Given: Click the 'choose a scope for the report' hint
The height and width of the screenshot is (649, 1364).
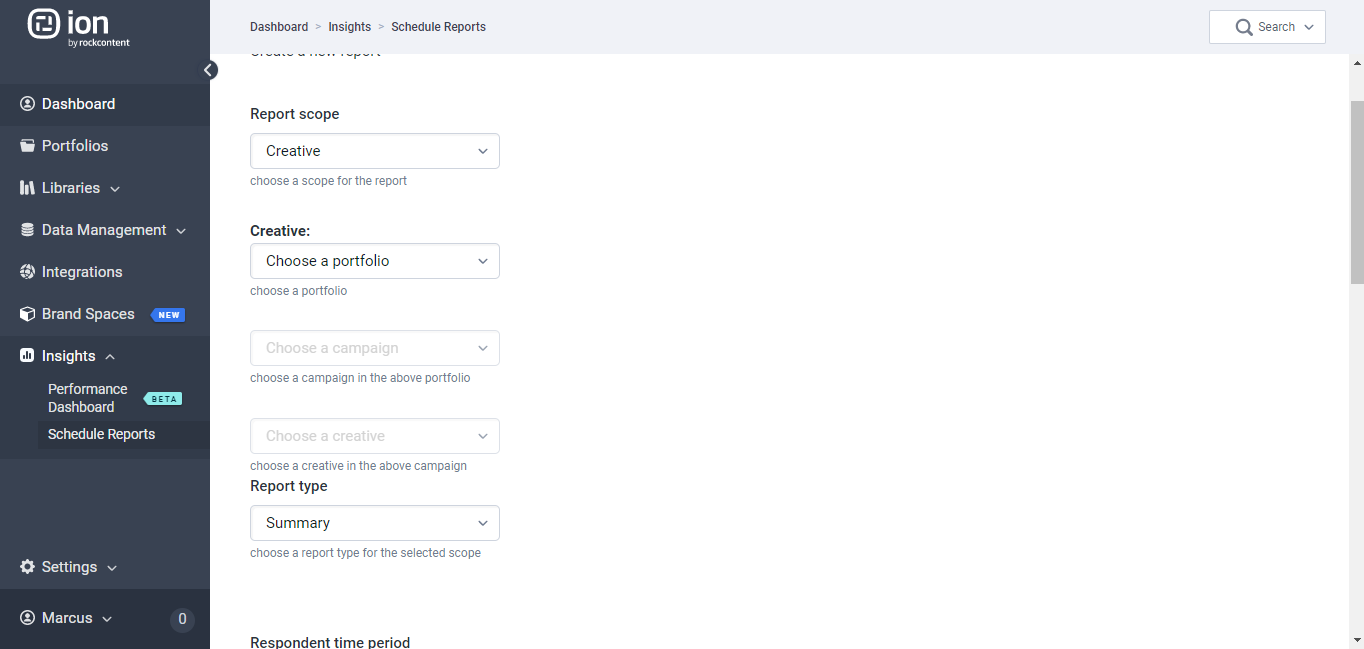Looking at the screenshot, I should coord(329,181).
